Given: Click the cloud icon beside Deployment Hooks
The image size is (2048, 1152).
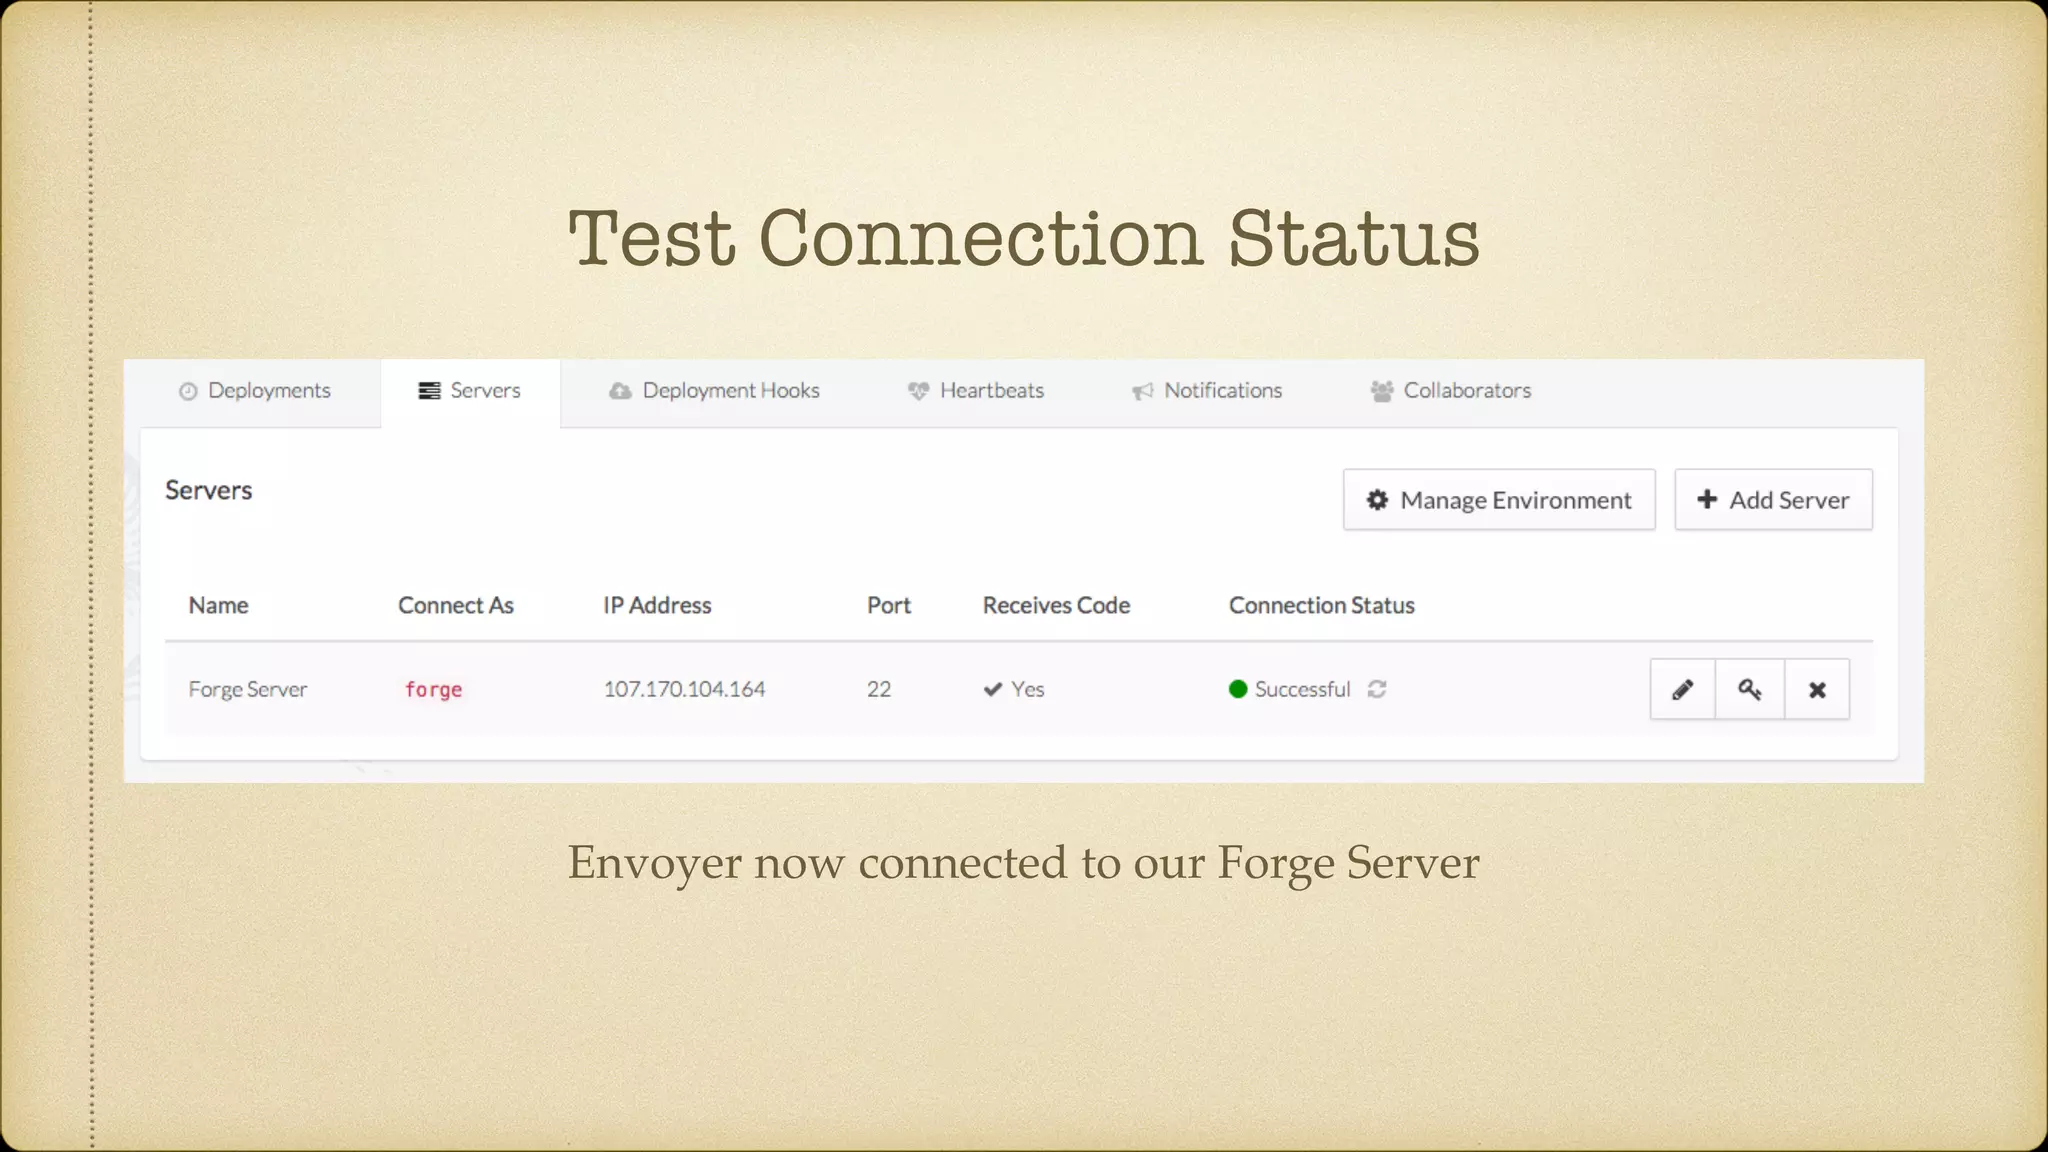Looking at the screenshot, I should (x=620, y=390).
